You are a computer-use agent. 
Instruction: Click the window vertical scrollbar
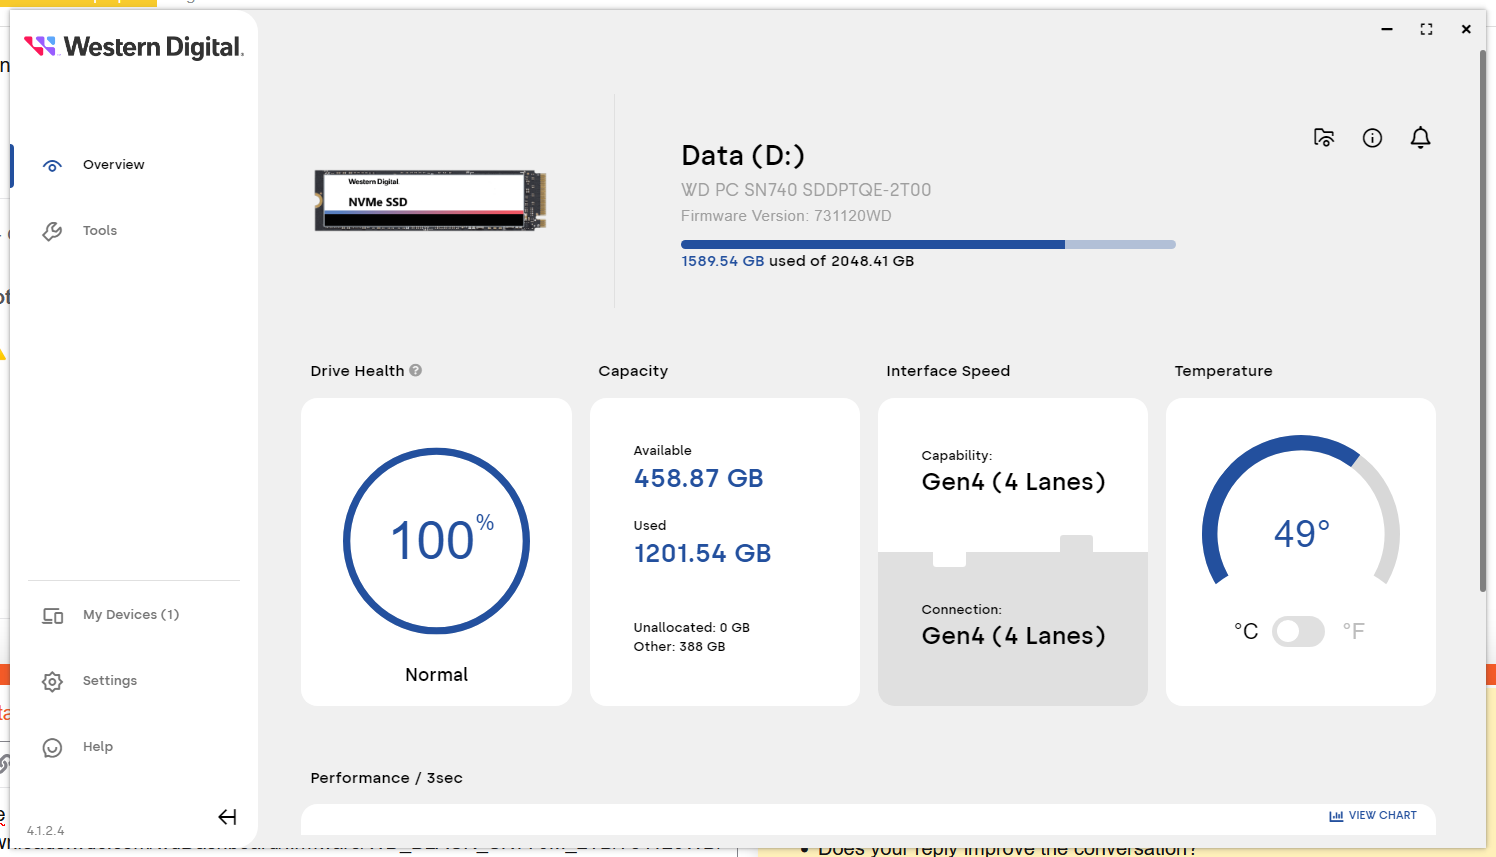(1483, 320)
